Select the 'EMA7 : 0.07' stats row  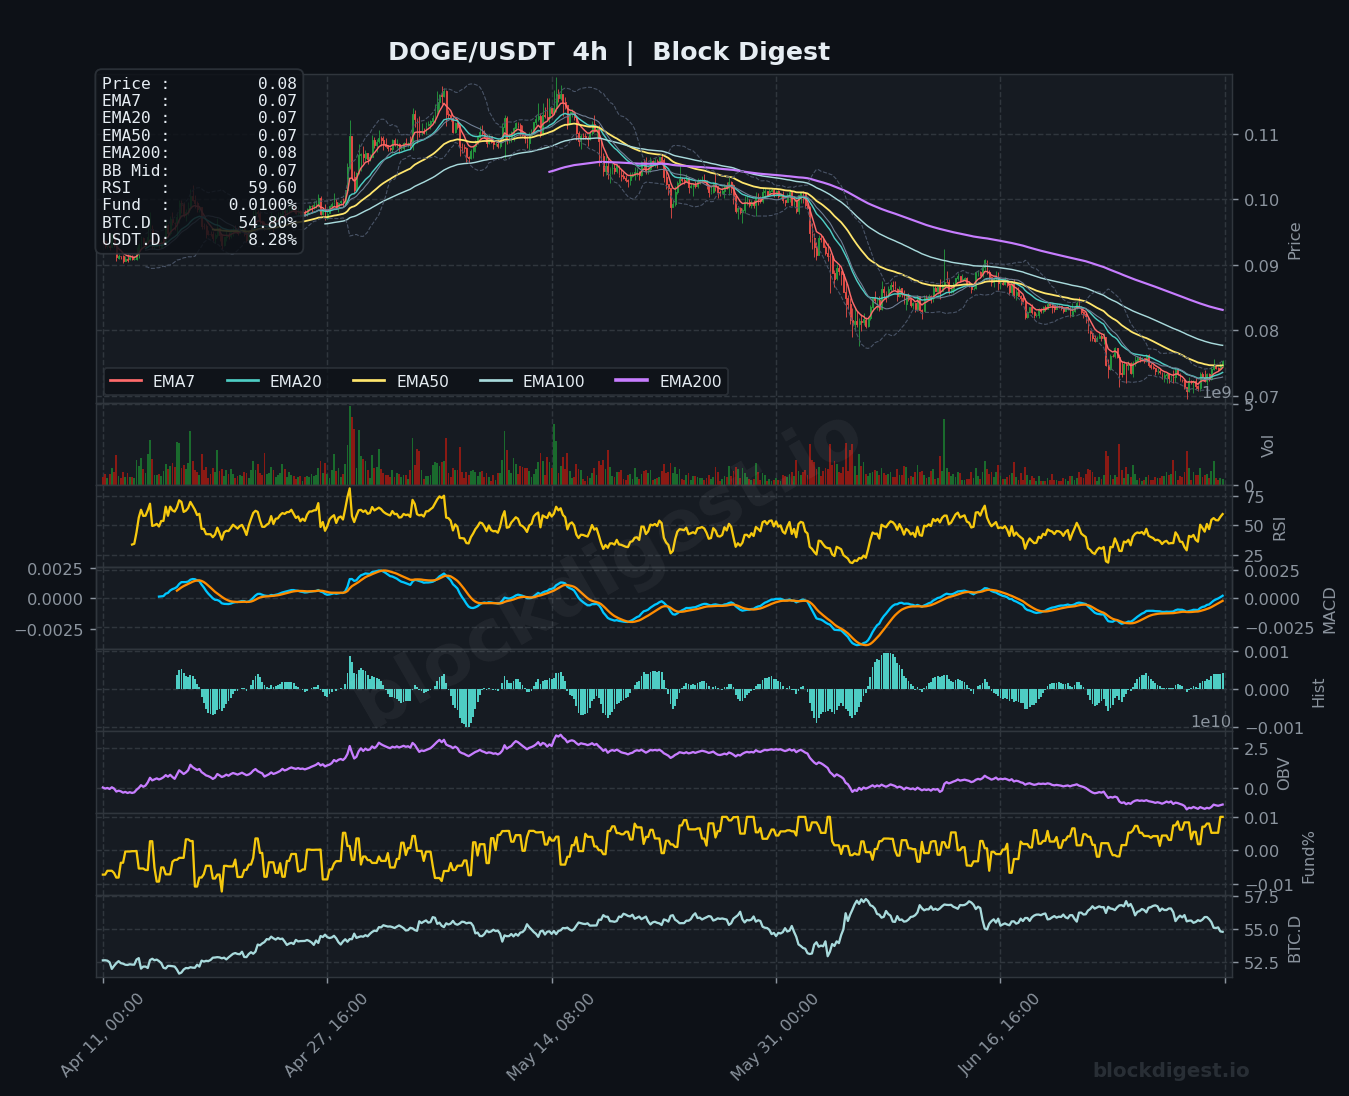[x=199, y=101]
